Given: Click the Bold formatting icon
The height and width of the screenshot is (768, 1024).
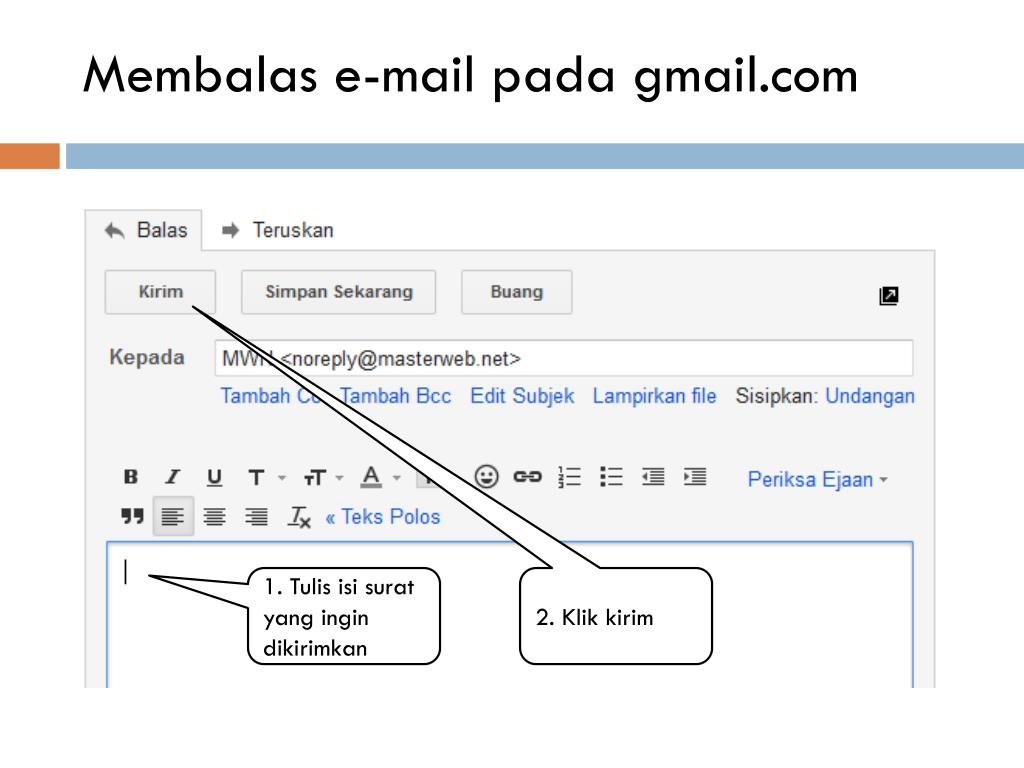Looking at the screenshot, I should pos(131,477).
